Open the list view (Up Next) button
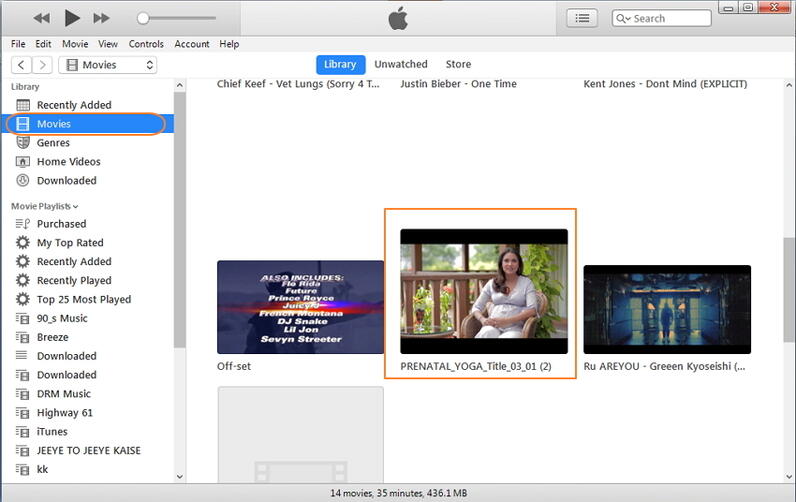The height and width of the screenshot is (502, 796). [582, 19]
